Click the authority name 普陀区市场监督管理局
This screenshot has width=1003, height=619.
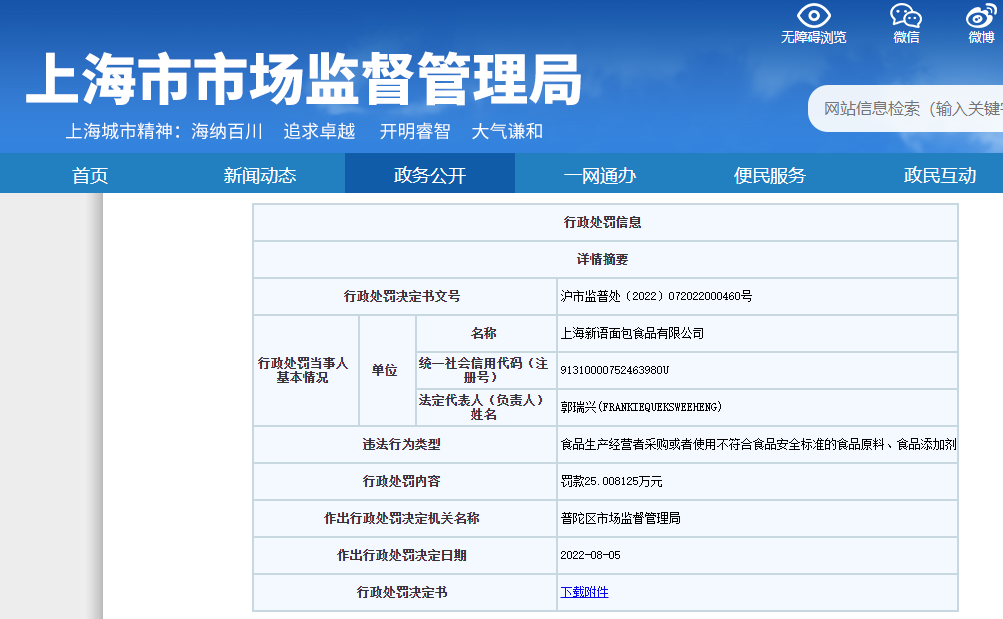pos(620,518)
